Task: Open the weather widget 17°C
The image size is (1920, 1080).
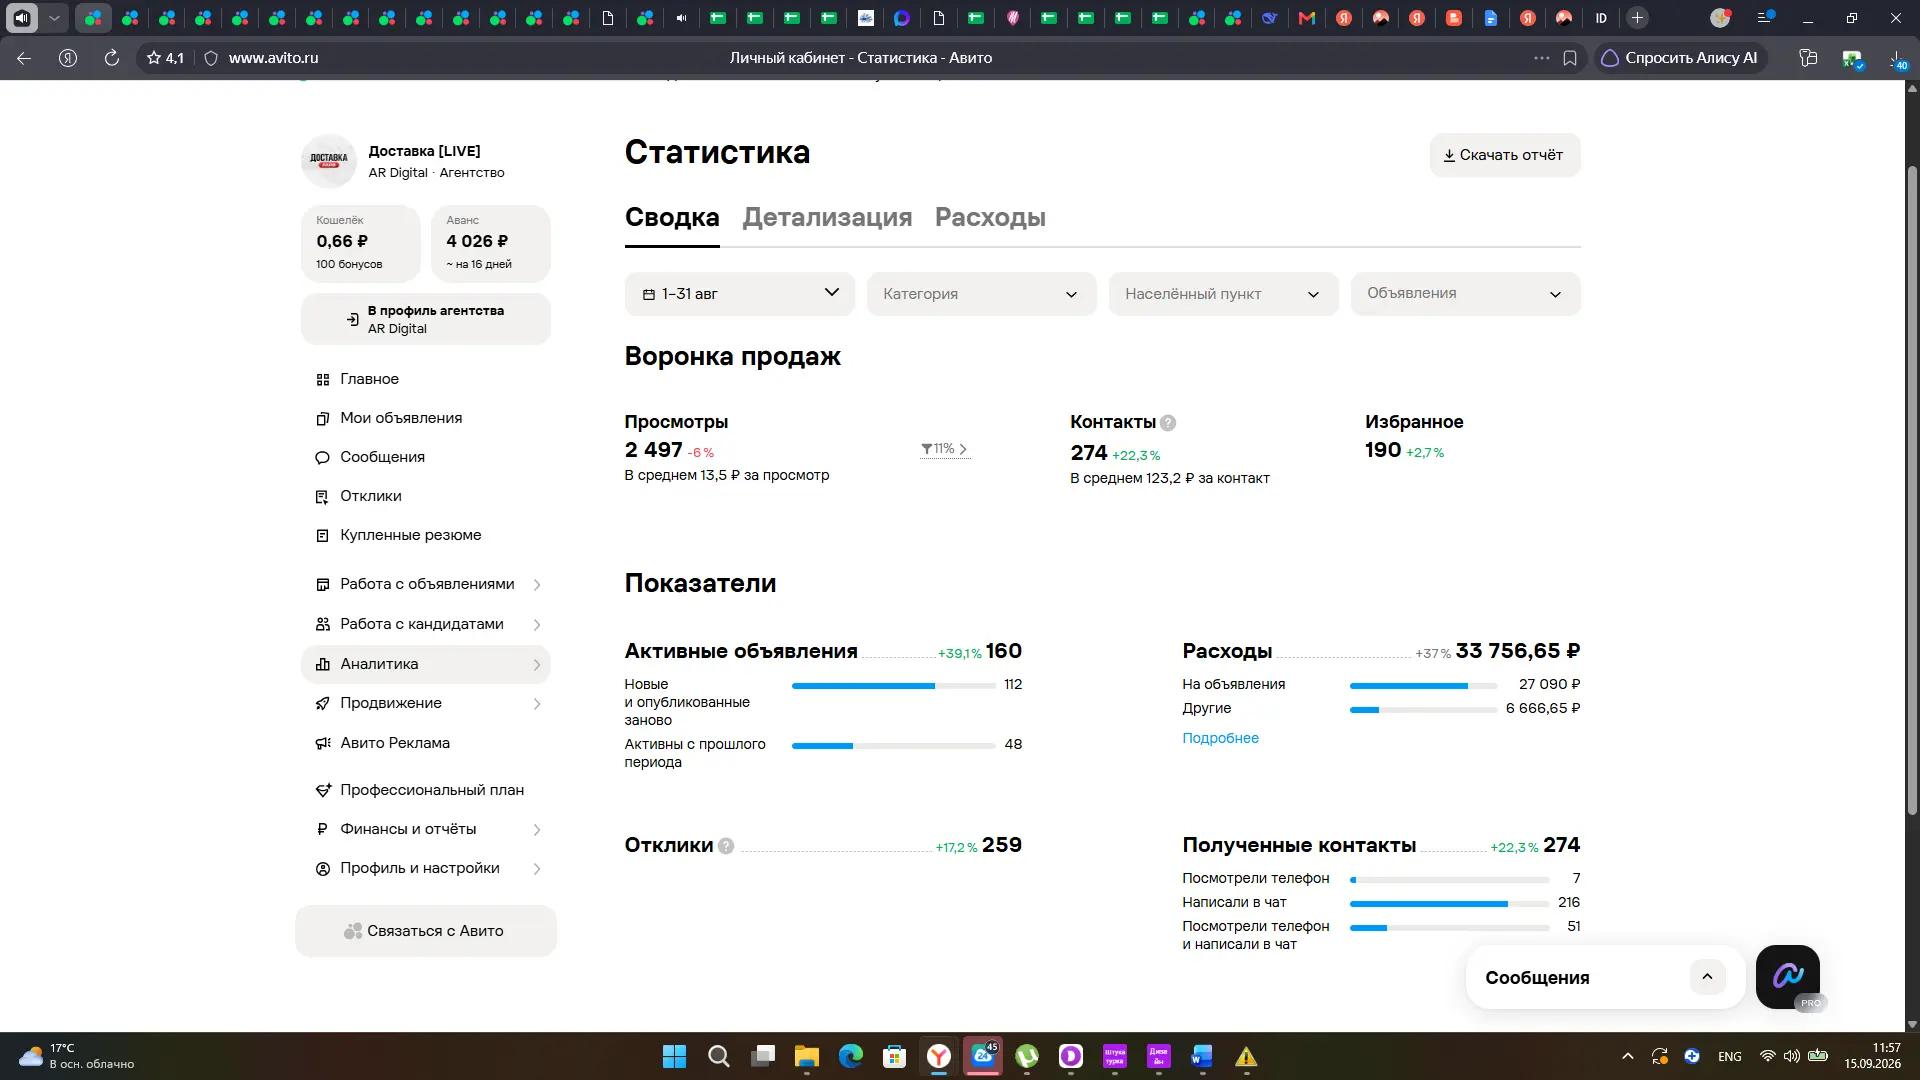Action: click(76, 1056)
